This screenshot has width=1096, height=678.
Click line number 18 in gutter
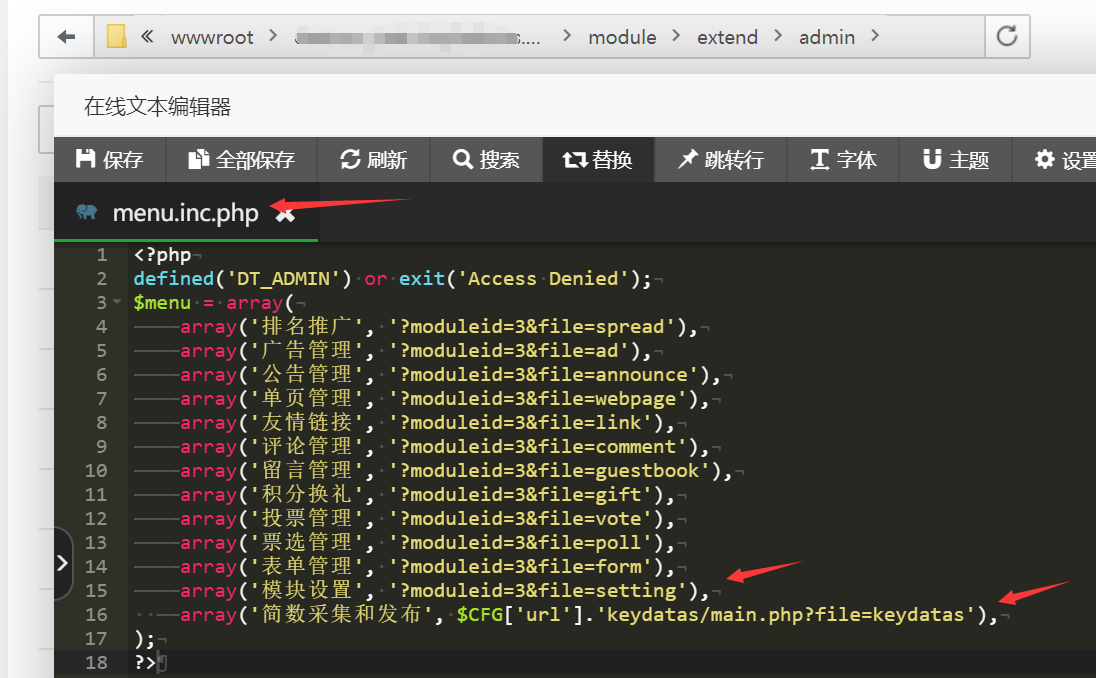96,662
